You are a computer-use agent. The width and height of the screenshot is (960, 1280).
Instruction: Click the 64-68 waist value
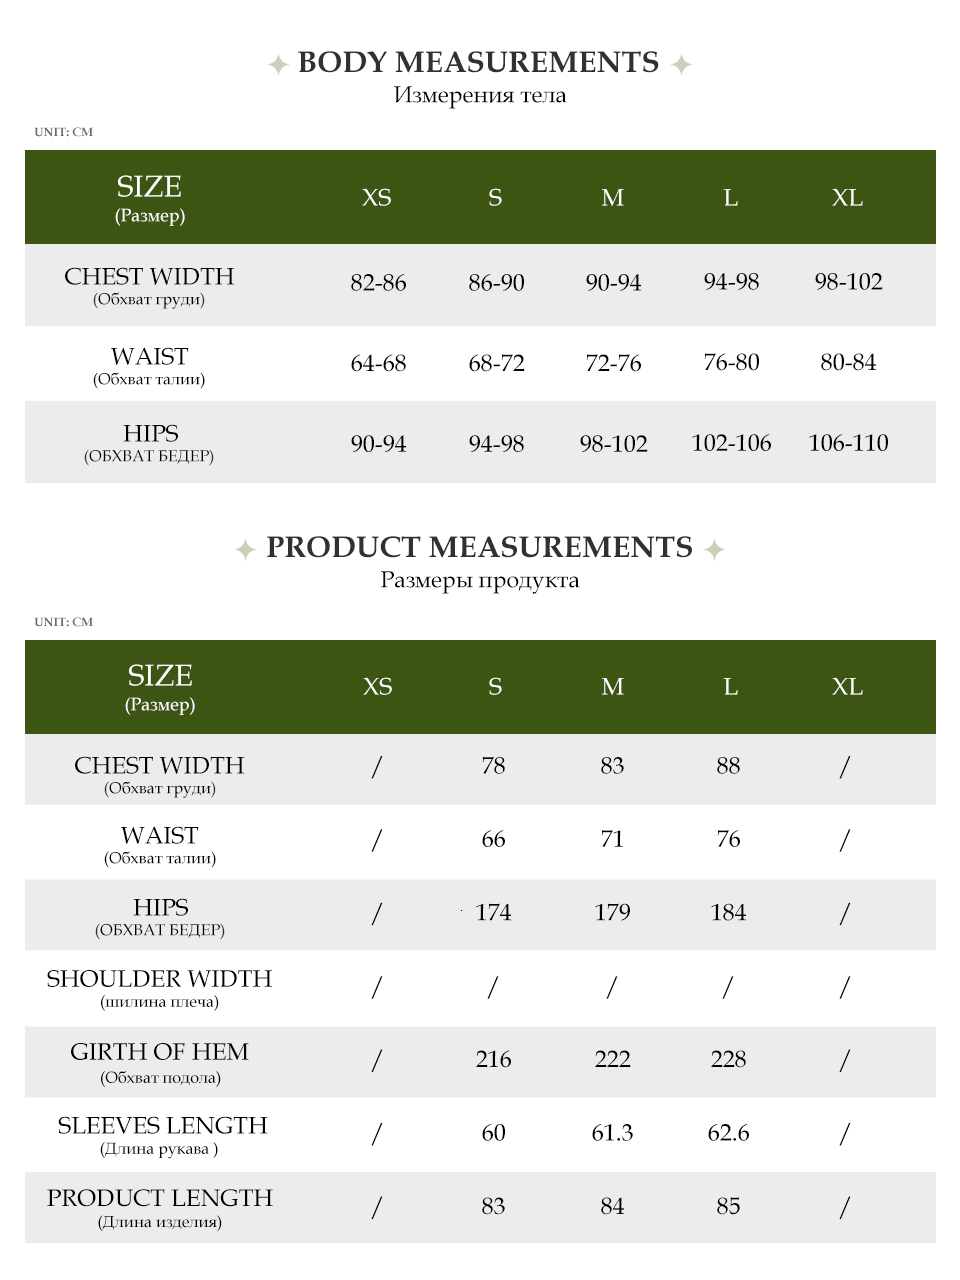[378, 363]
